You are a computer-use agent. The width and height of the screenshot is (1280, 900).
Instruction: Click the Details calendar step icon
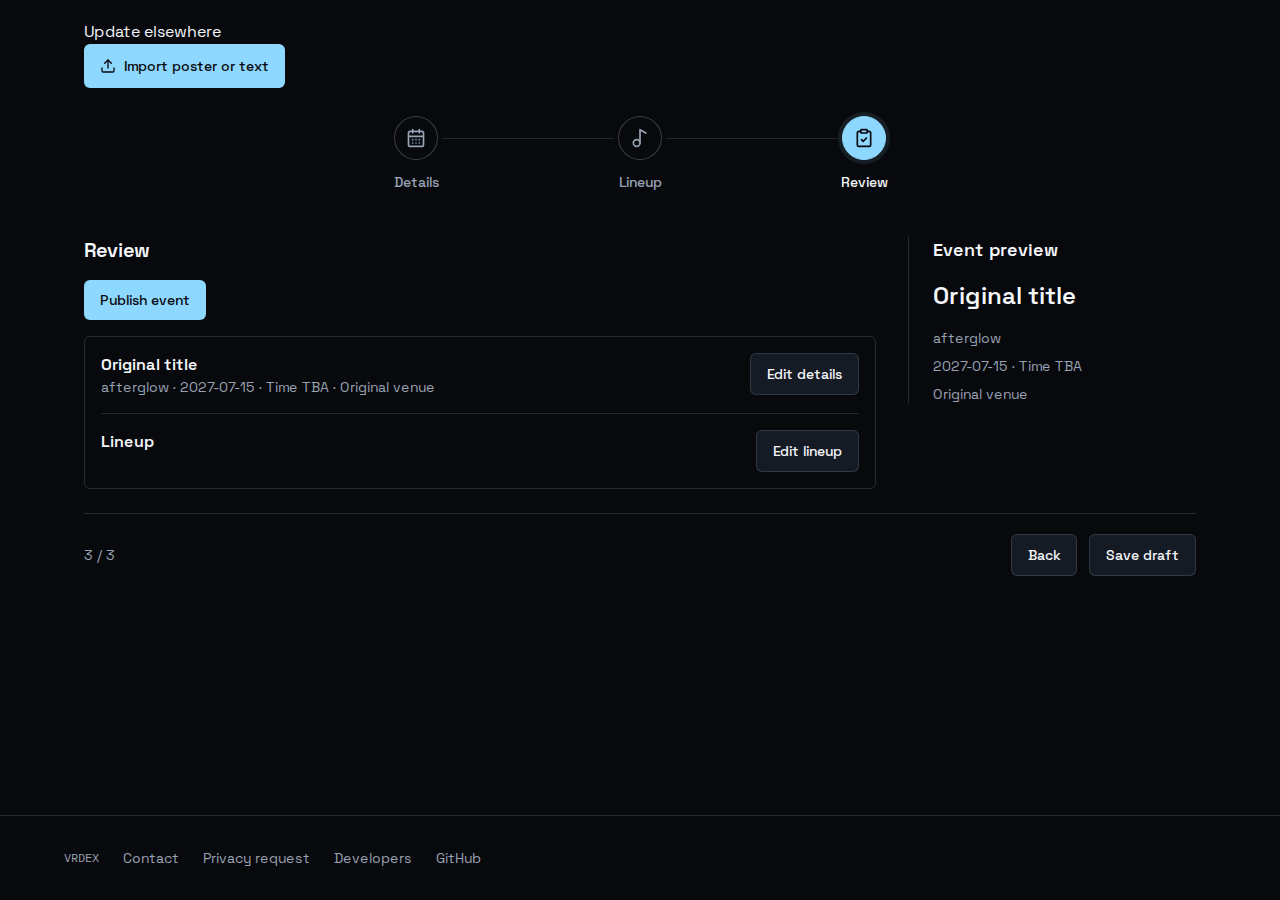coord(416,138)
